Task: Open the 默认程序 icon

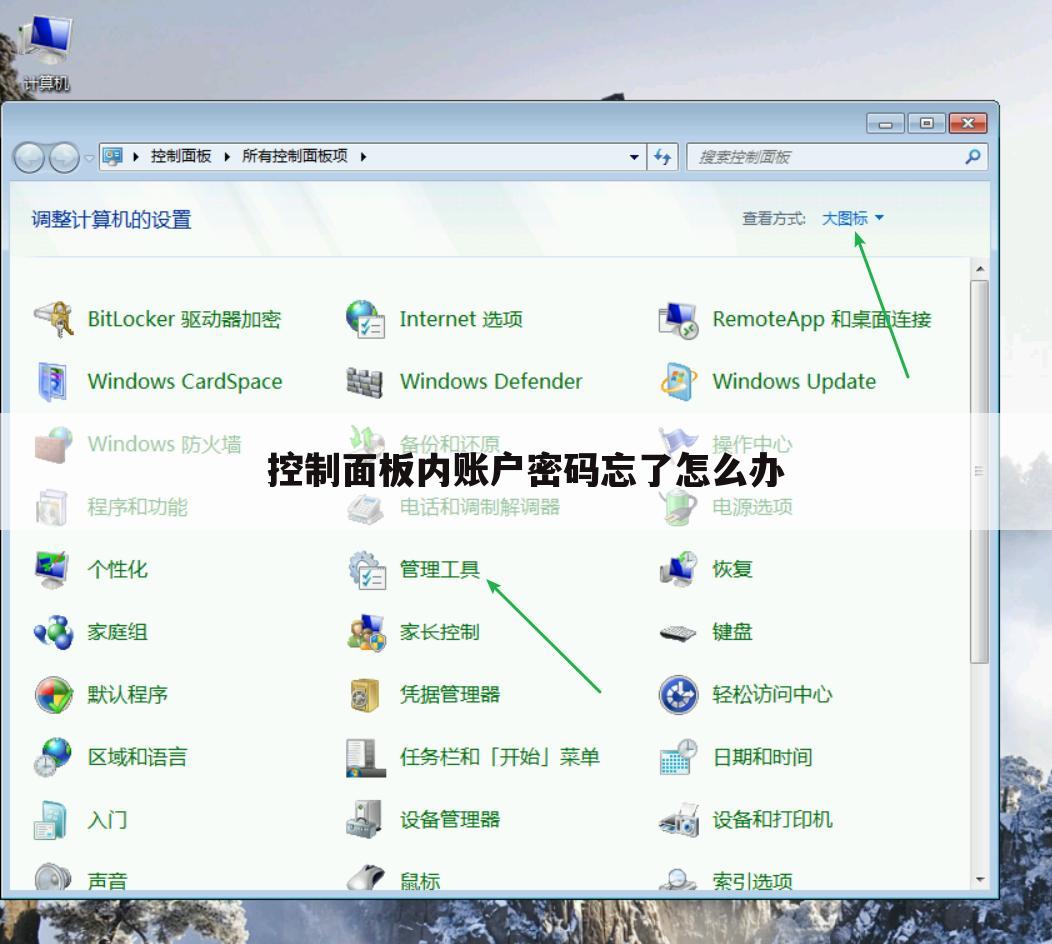Action: [x=54, y=694]
